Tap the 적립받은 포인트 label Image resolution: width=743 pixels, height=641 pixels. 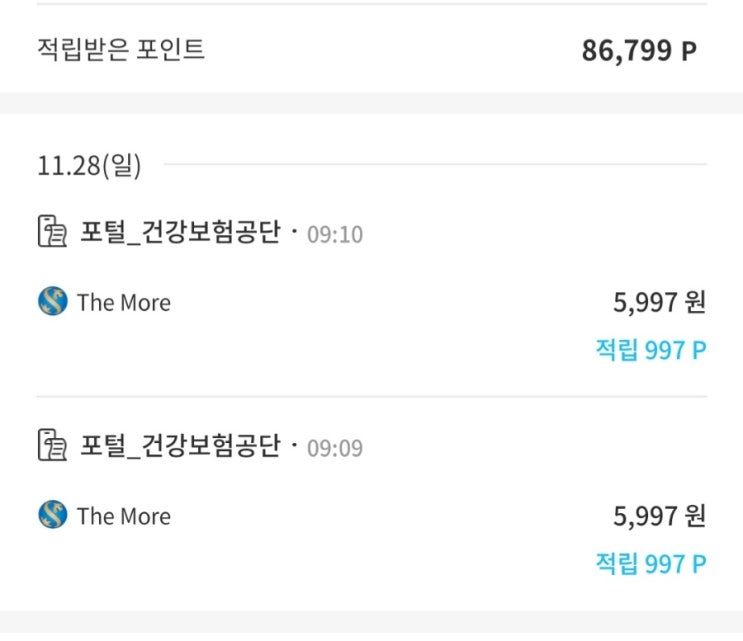pyautogui.click(x=120, y=49)
